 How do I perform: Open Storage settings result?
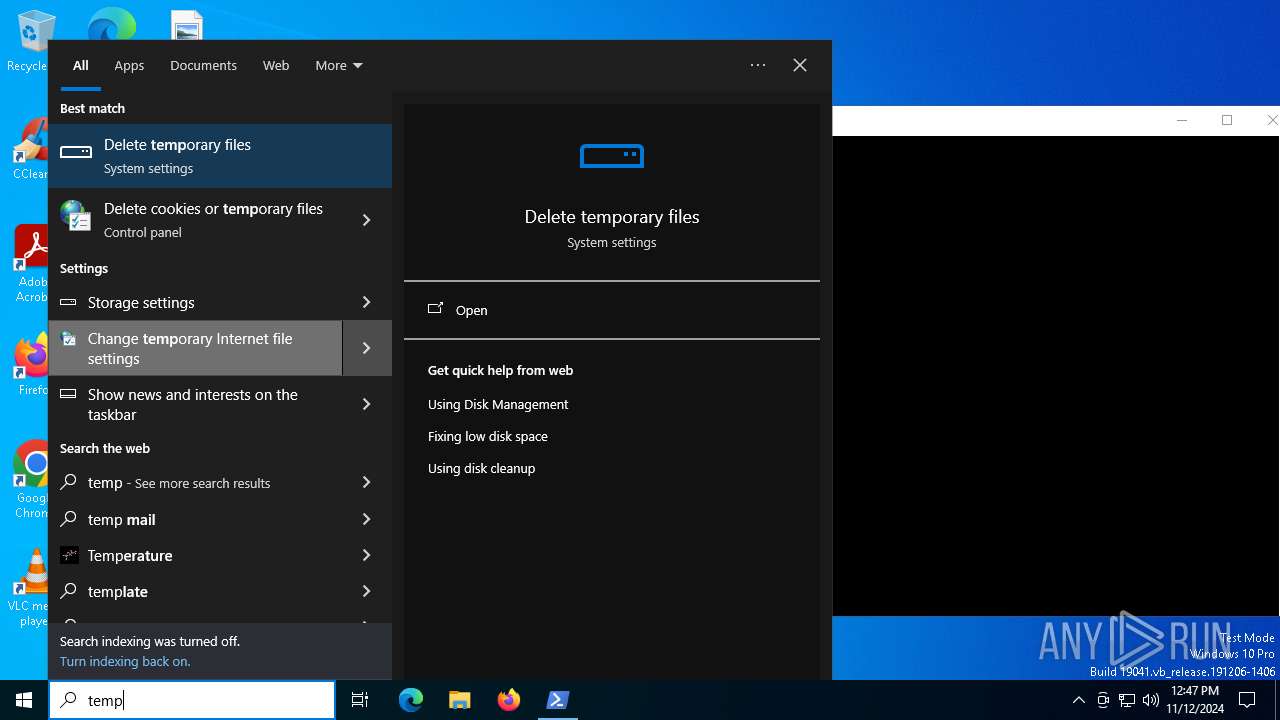pos(196,302)
